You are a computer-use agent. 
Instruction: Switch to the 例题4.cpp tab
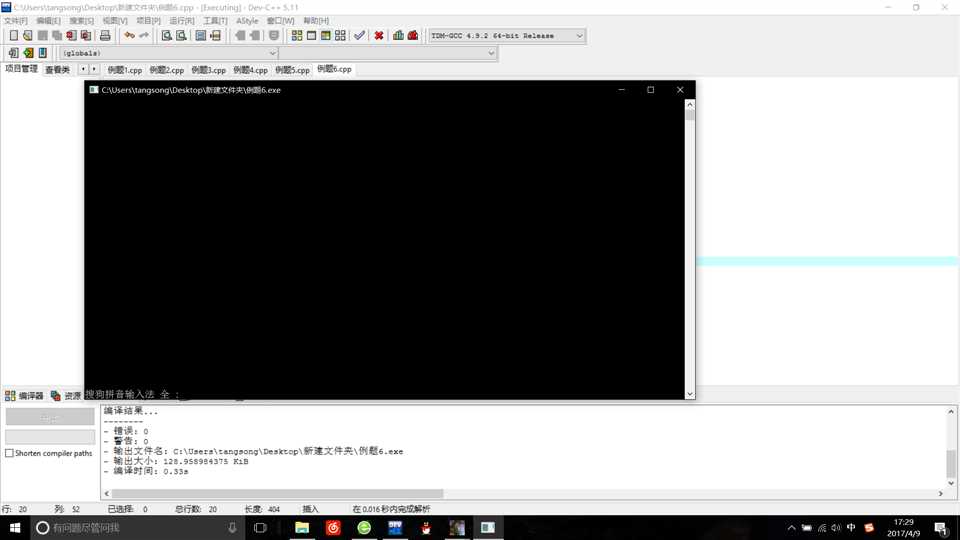point(250,70)
